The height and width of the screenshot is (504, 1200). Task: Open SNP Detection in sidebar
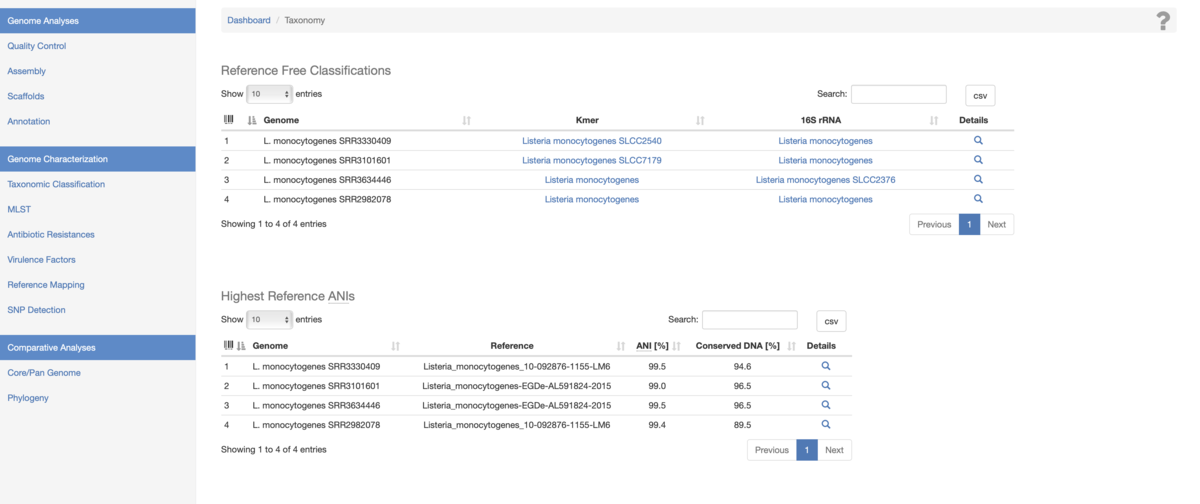click(36, 309)
